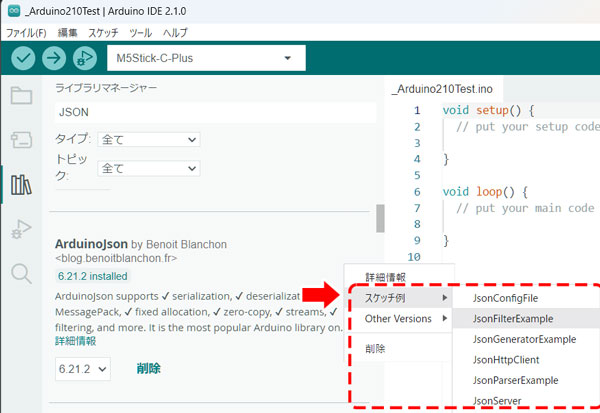
Task: Click the blog.benoitblanchon.fr text
Action: coord(116,258)
